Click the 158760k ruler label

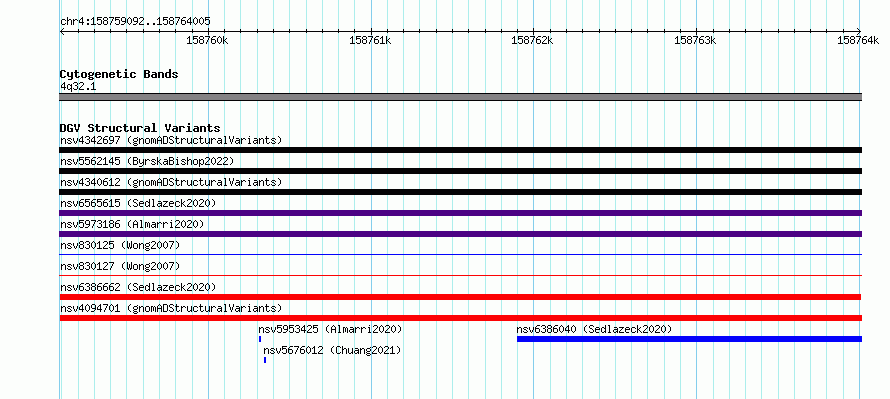(207, 40)
